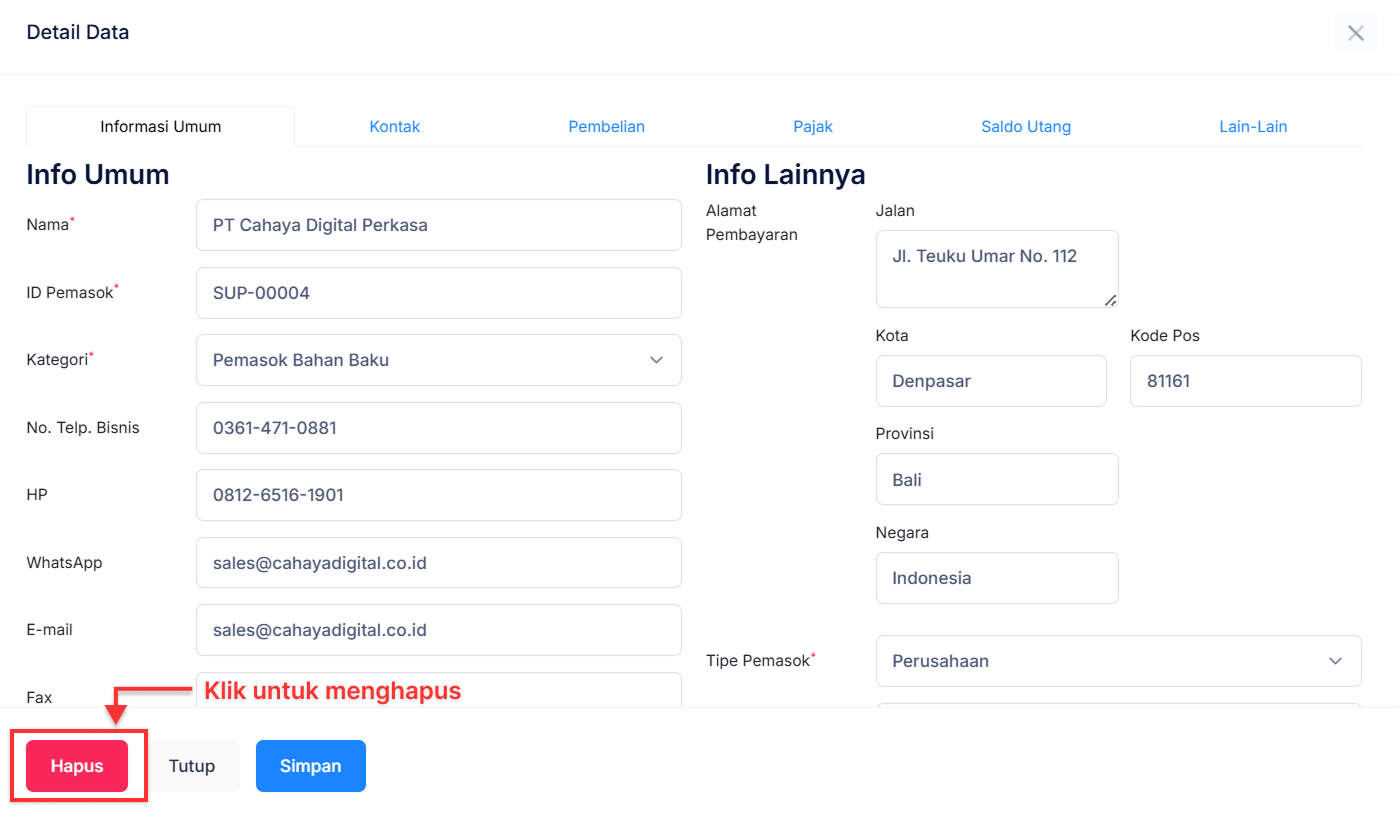Click the Kode Pos field

(1245, 381)
